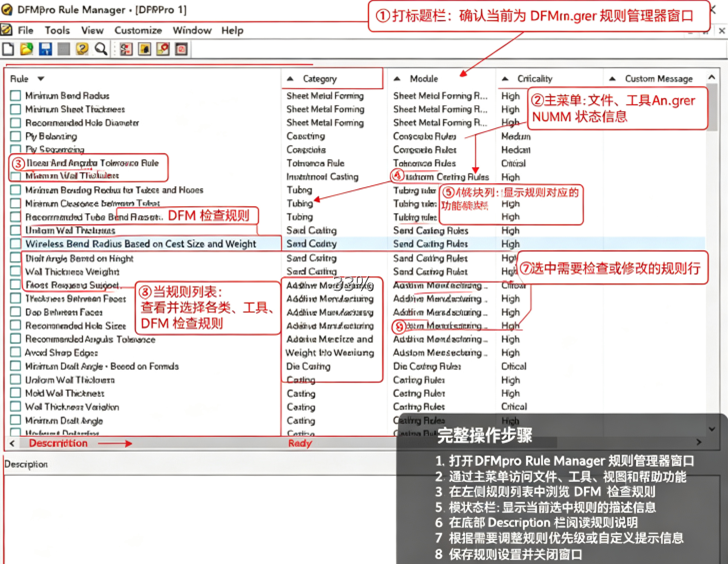Open the View menu
Viewport: 728px width, 564px height.
(92, 30)
